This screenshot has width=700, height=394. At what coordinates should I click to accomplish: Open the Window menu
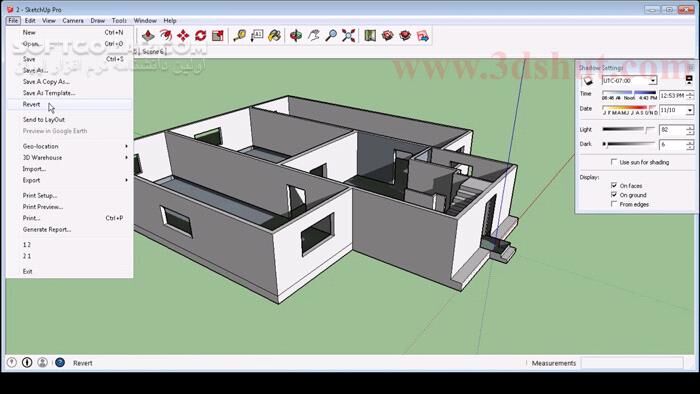(x=145, y=21)
